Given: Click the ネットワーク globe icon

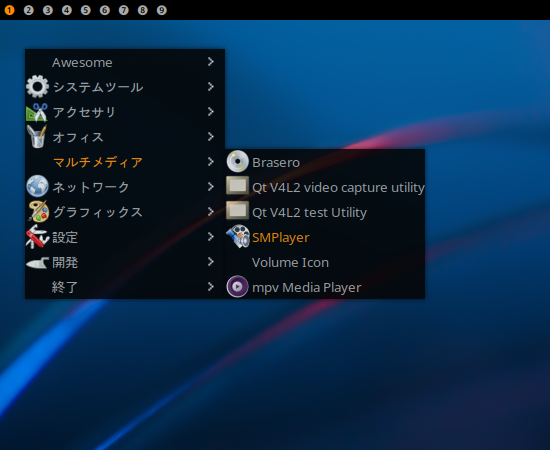Looking at the screenshot, I should click(x=38, y=186).
